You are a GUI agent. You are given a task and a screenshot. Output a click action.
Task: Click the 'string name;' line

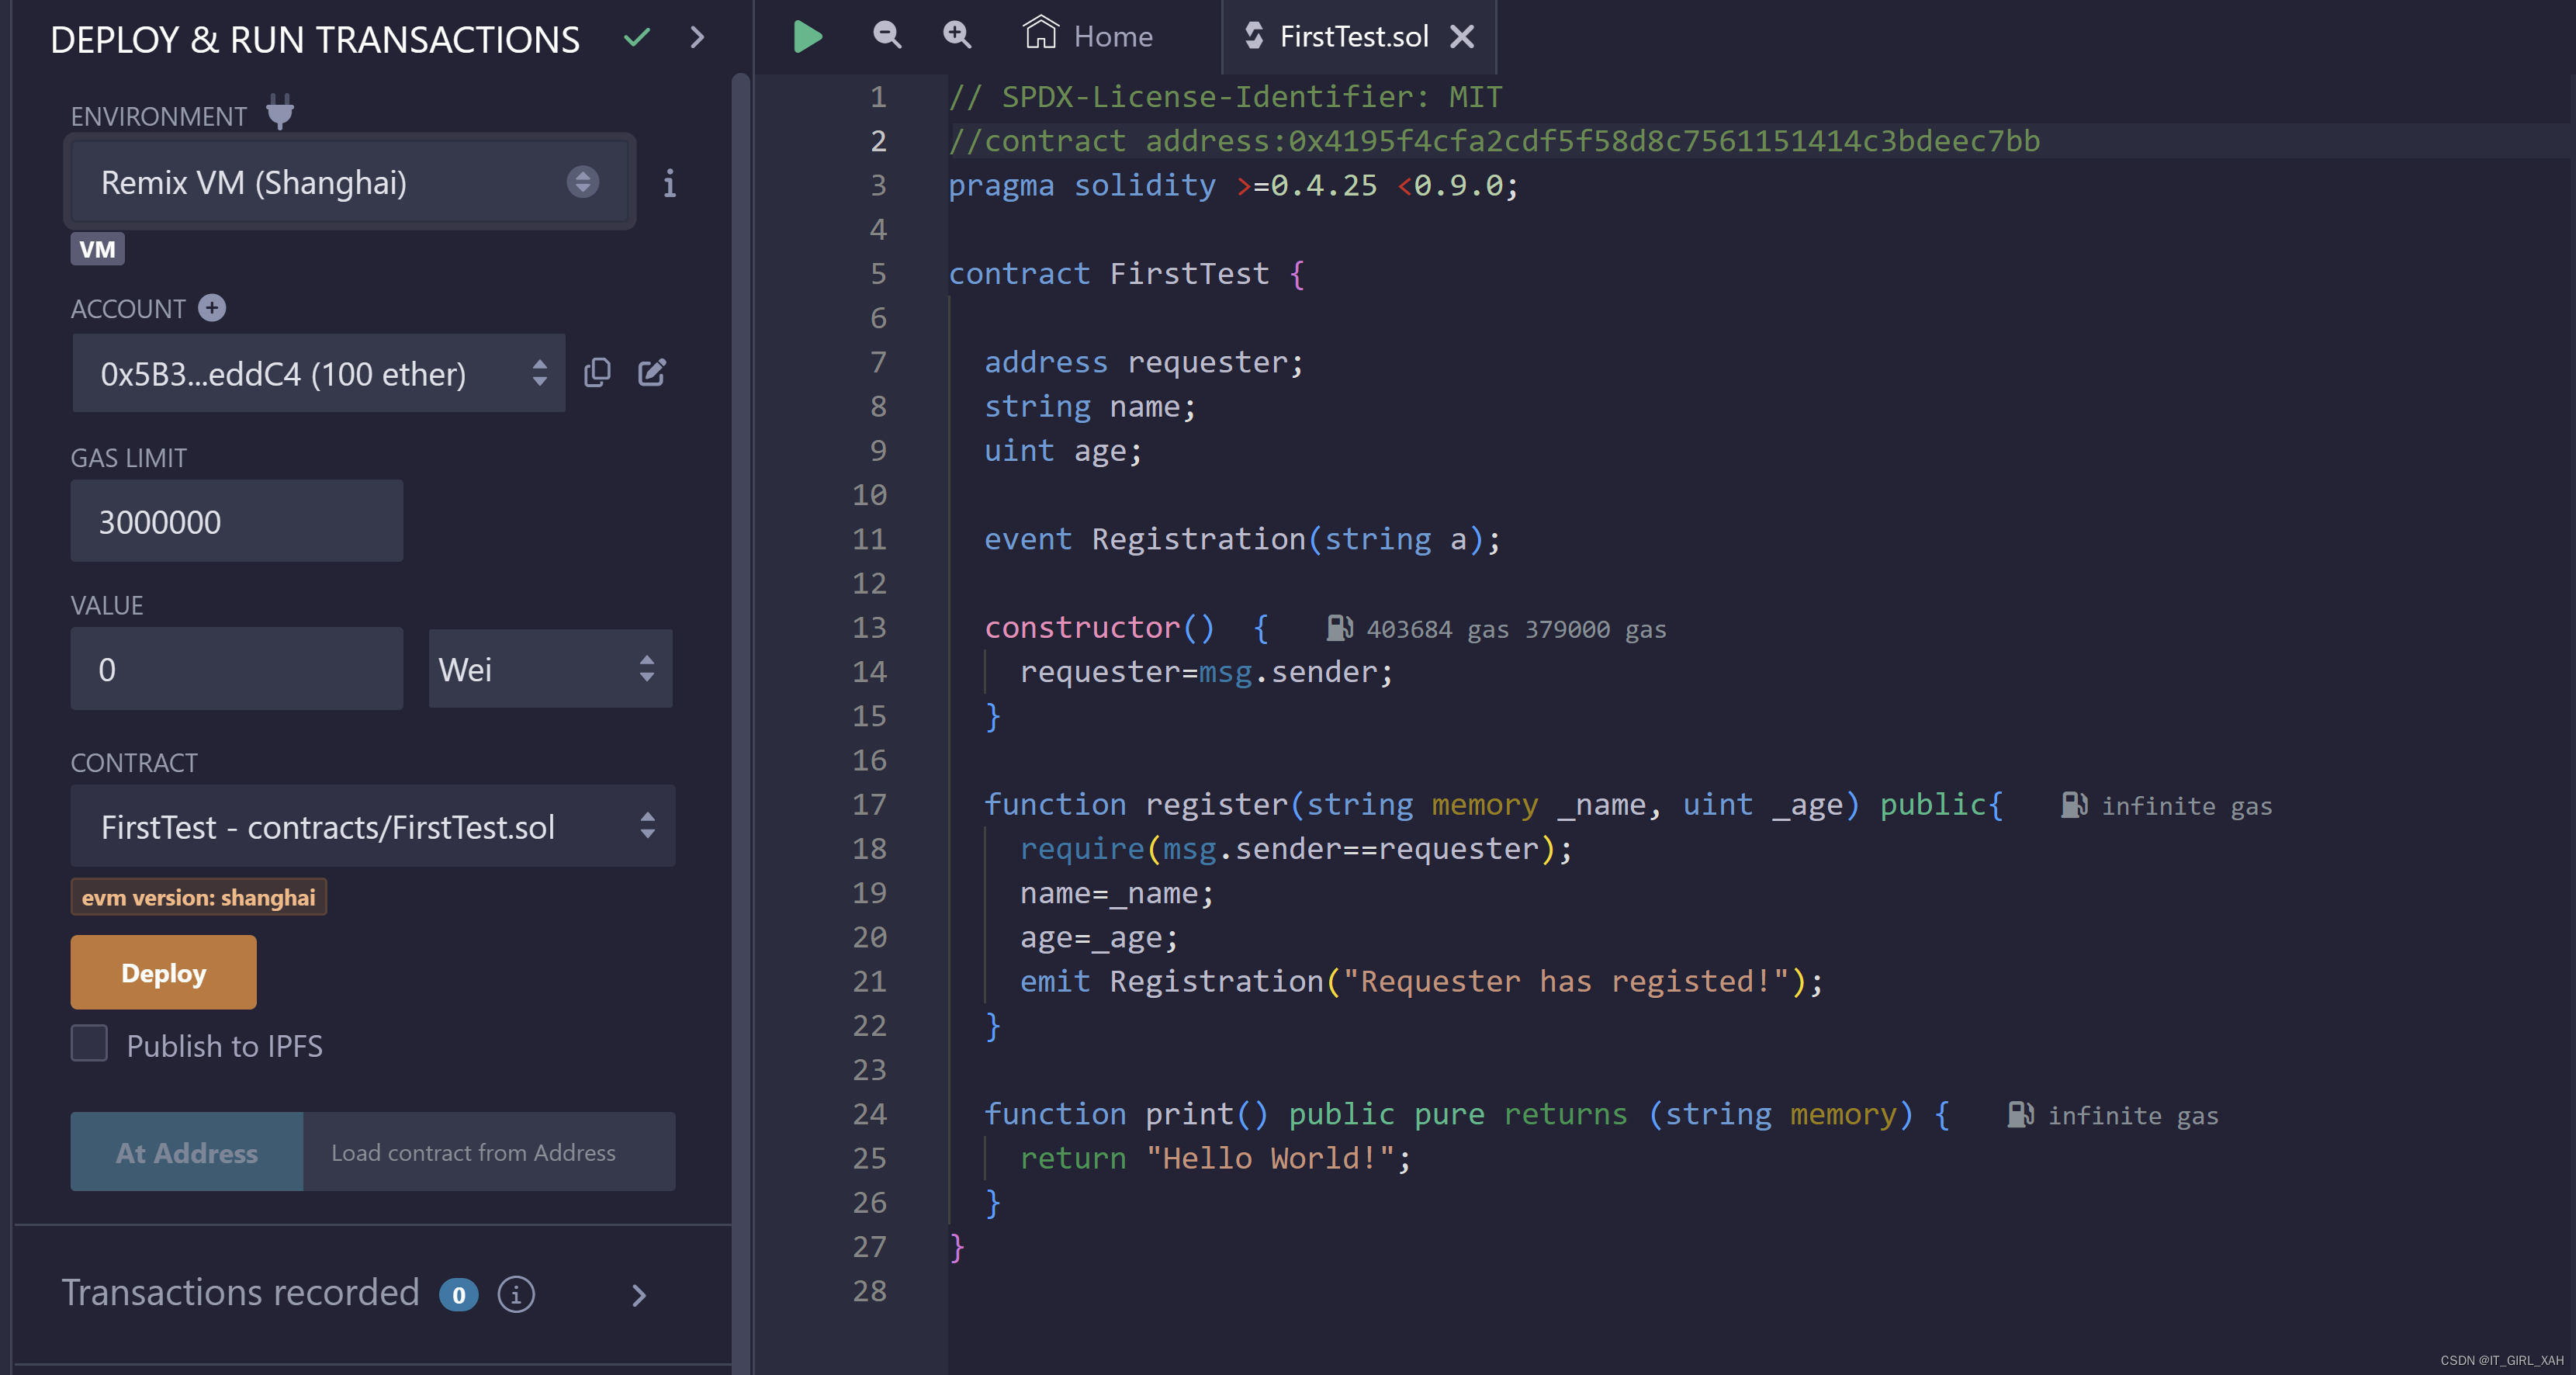[1090, 406]
